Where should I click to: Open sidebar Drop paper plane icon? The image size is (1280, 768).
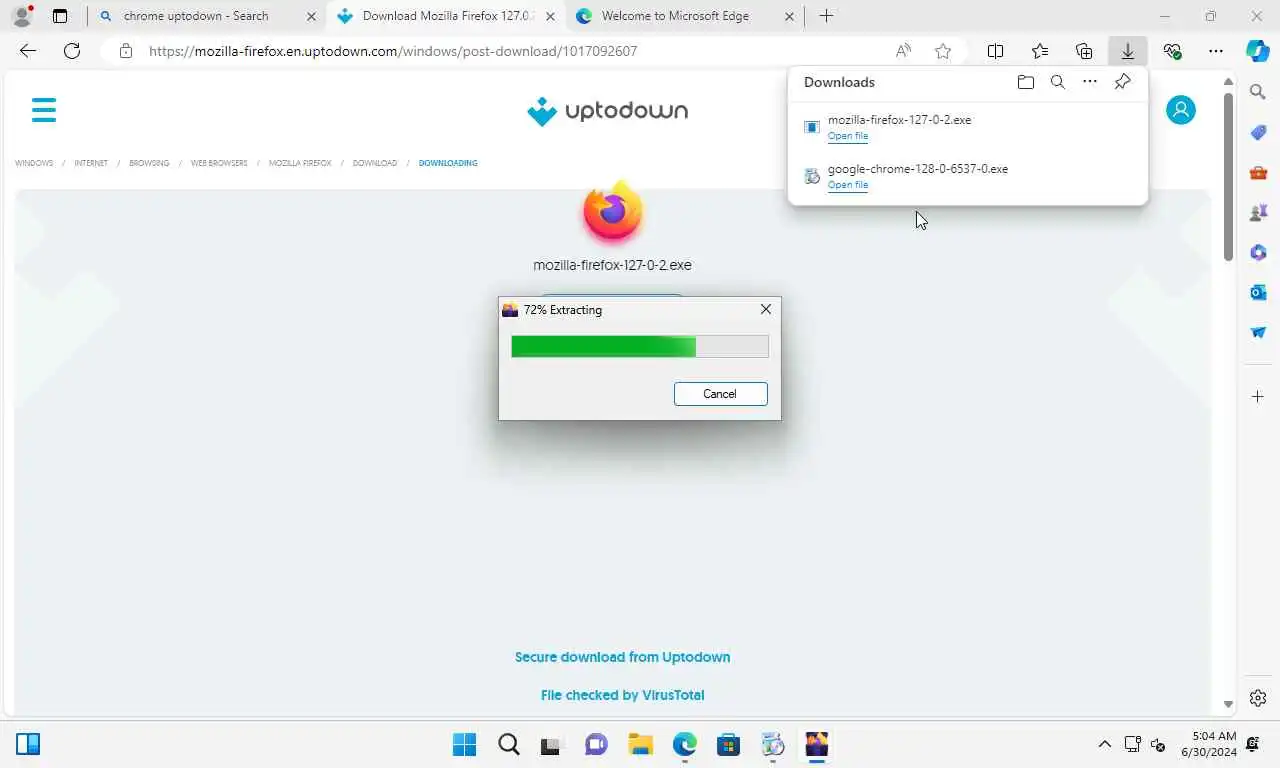[x=1258, y=332]
